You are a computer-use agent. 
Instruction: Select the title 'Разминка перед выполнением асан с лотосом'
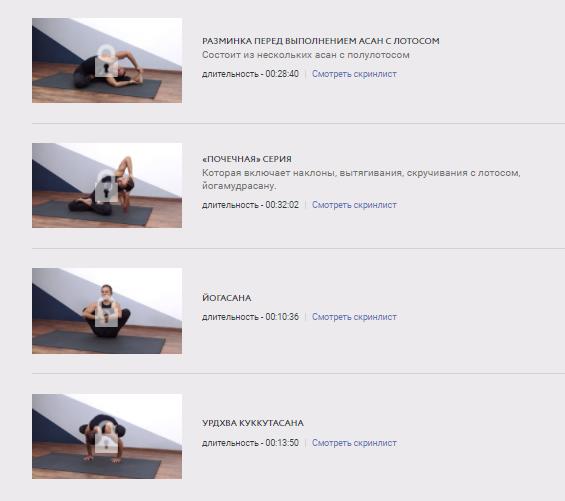[321, 41]
